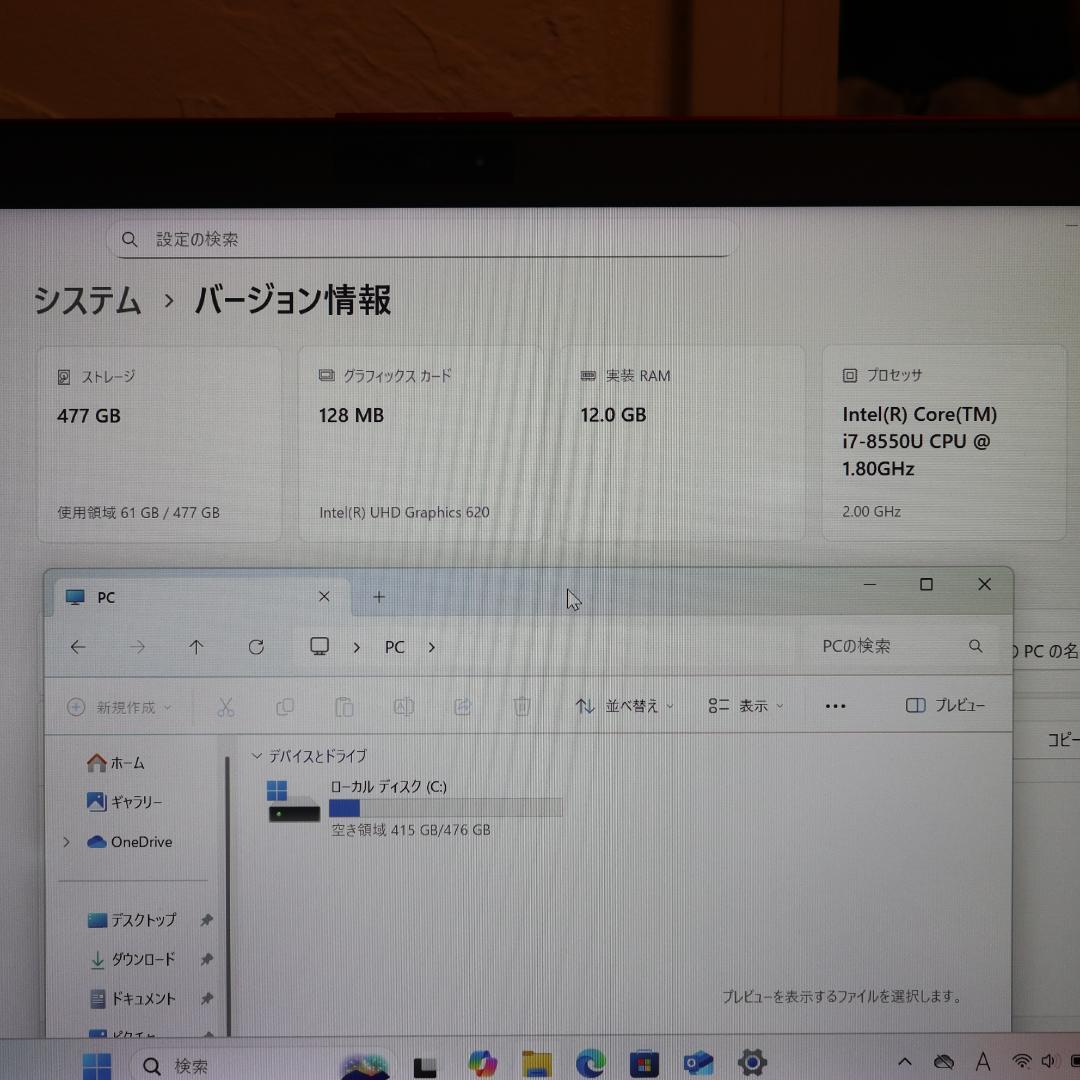This screenshot has height=1080, width=1080.
Task: Select the Paste icon
Action: point(344,706)
